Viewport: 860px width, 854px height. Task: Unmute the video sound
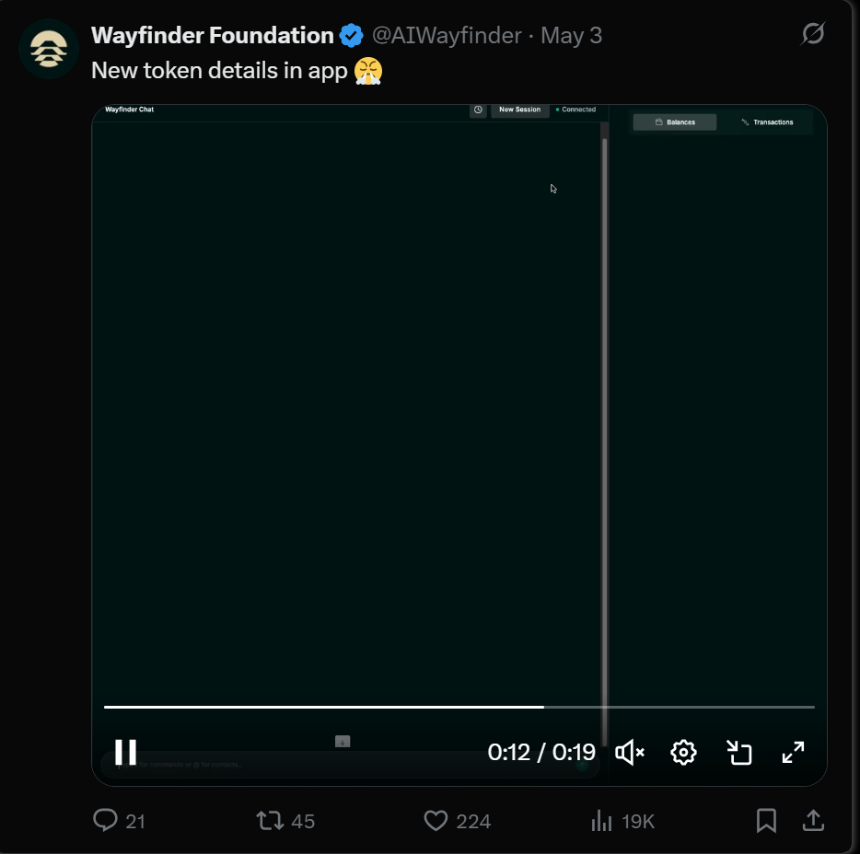coord(629,752)
